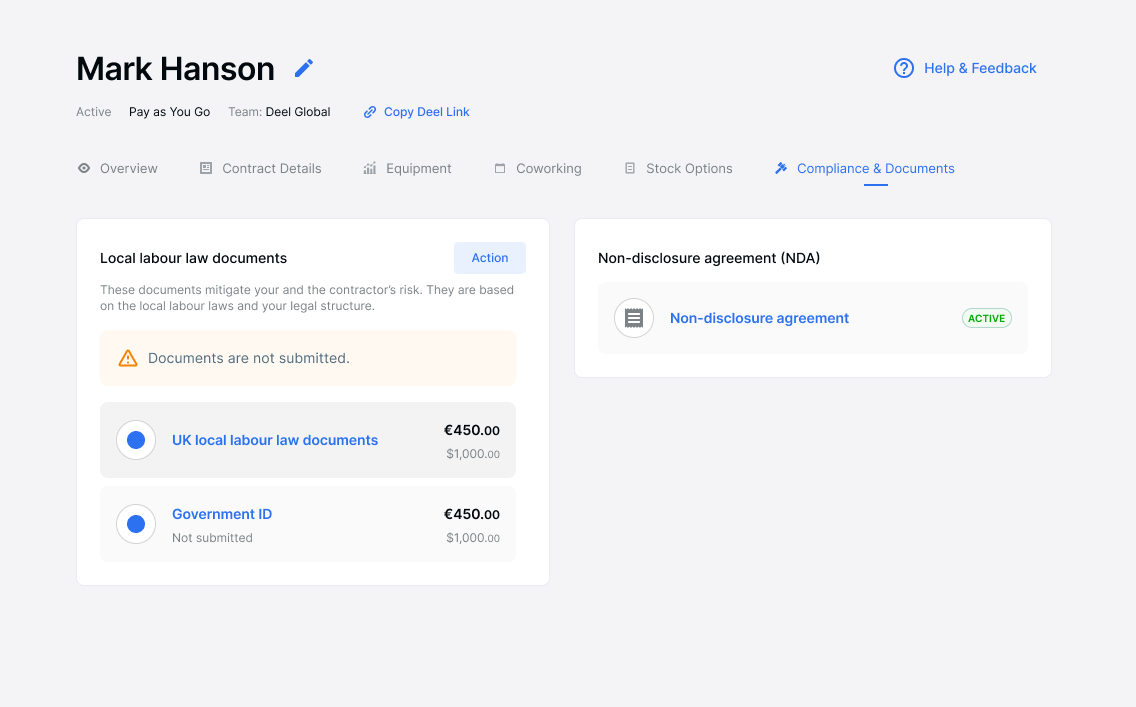Click the Help & Feedback text link
The width and height of the screenshot is (1136, 707).
(979, 68)
